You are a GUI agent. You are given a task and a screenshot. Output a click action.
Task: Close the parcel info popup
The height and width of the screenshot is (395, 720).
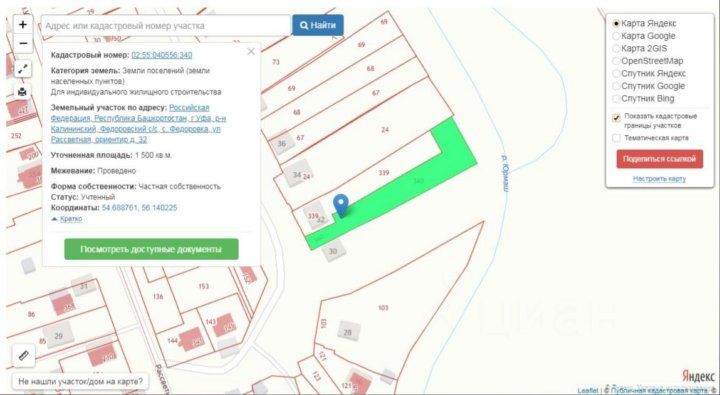[x=251, y=51]
